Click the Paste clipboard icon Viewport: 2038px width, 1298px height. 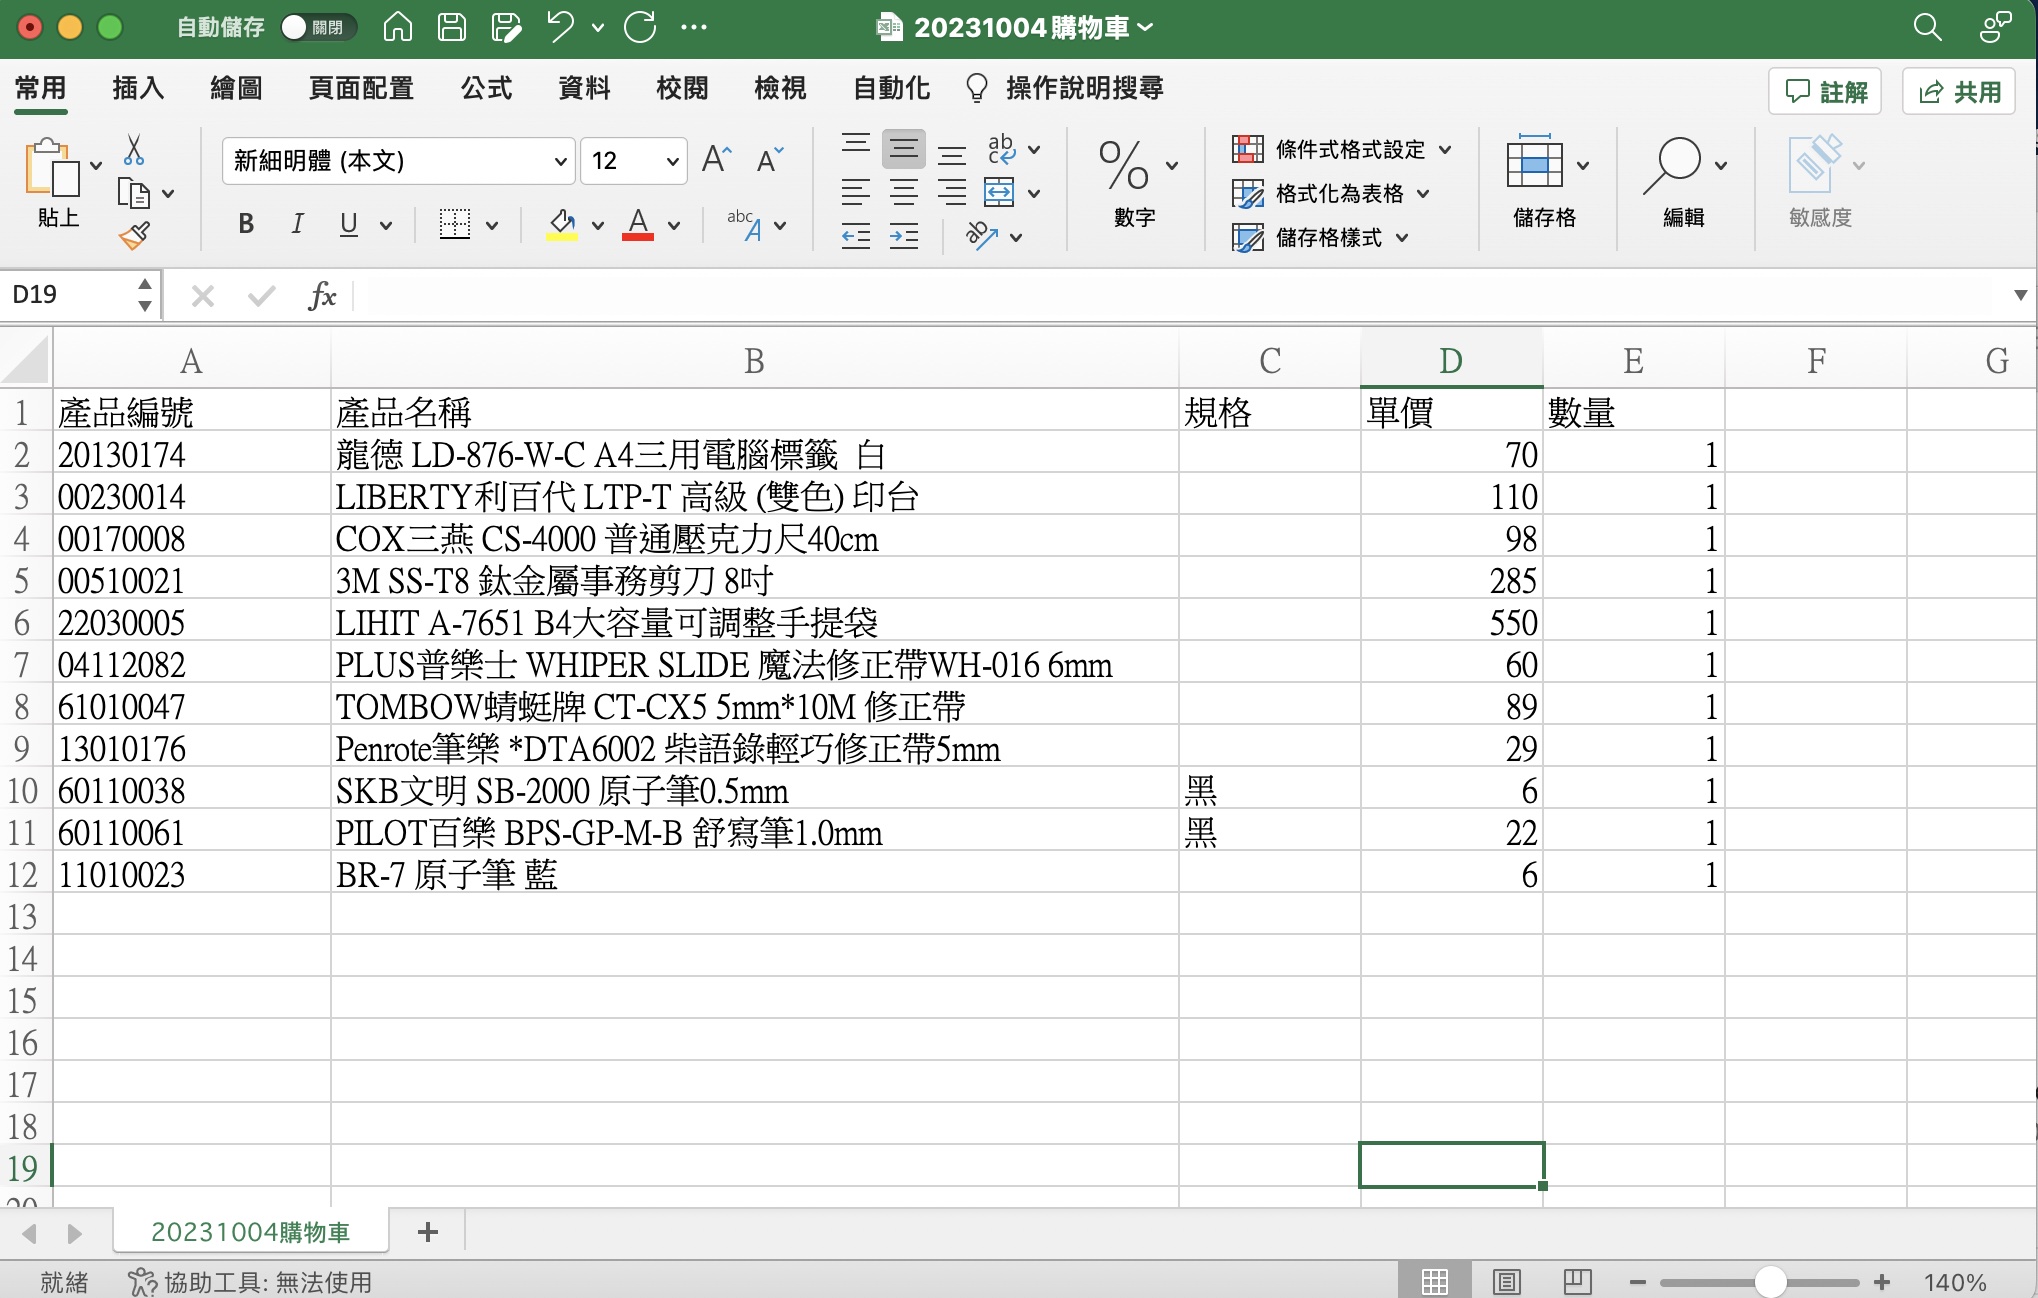(53, 167)
